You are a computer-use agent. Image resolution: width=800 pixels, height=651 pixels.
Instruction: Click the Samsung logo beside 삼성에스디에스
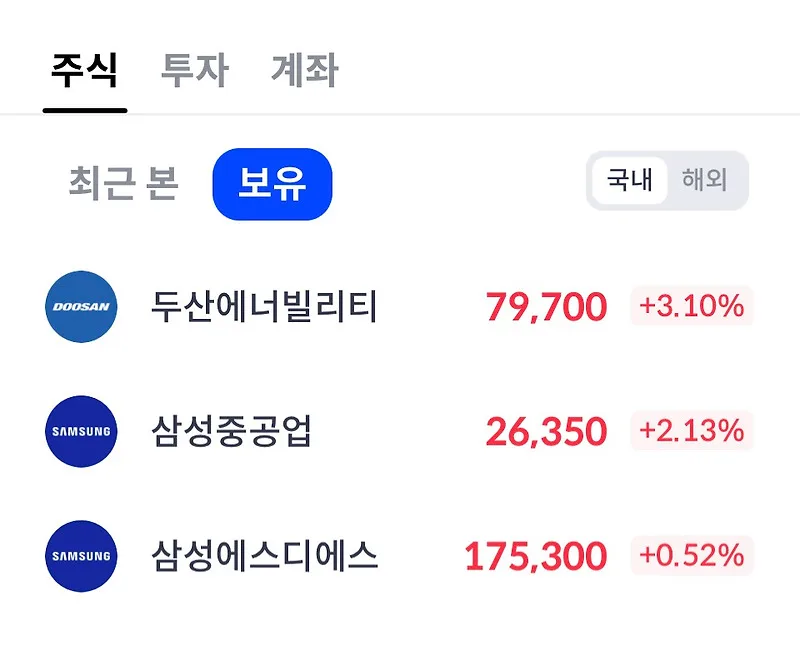[x=81, y=556]
